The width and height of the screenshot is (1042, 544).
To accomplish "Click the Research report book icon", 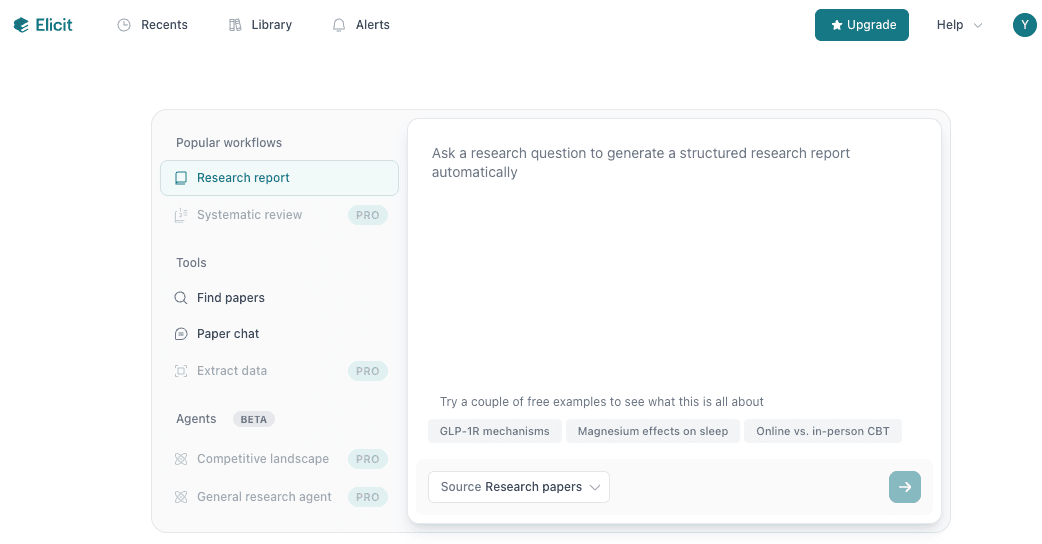I will pos(181,178).
